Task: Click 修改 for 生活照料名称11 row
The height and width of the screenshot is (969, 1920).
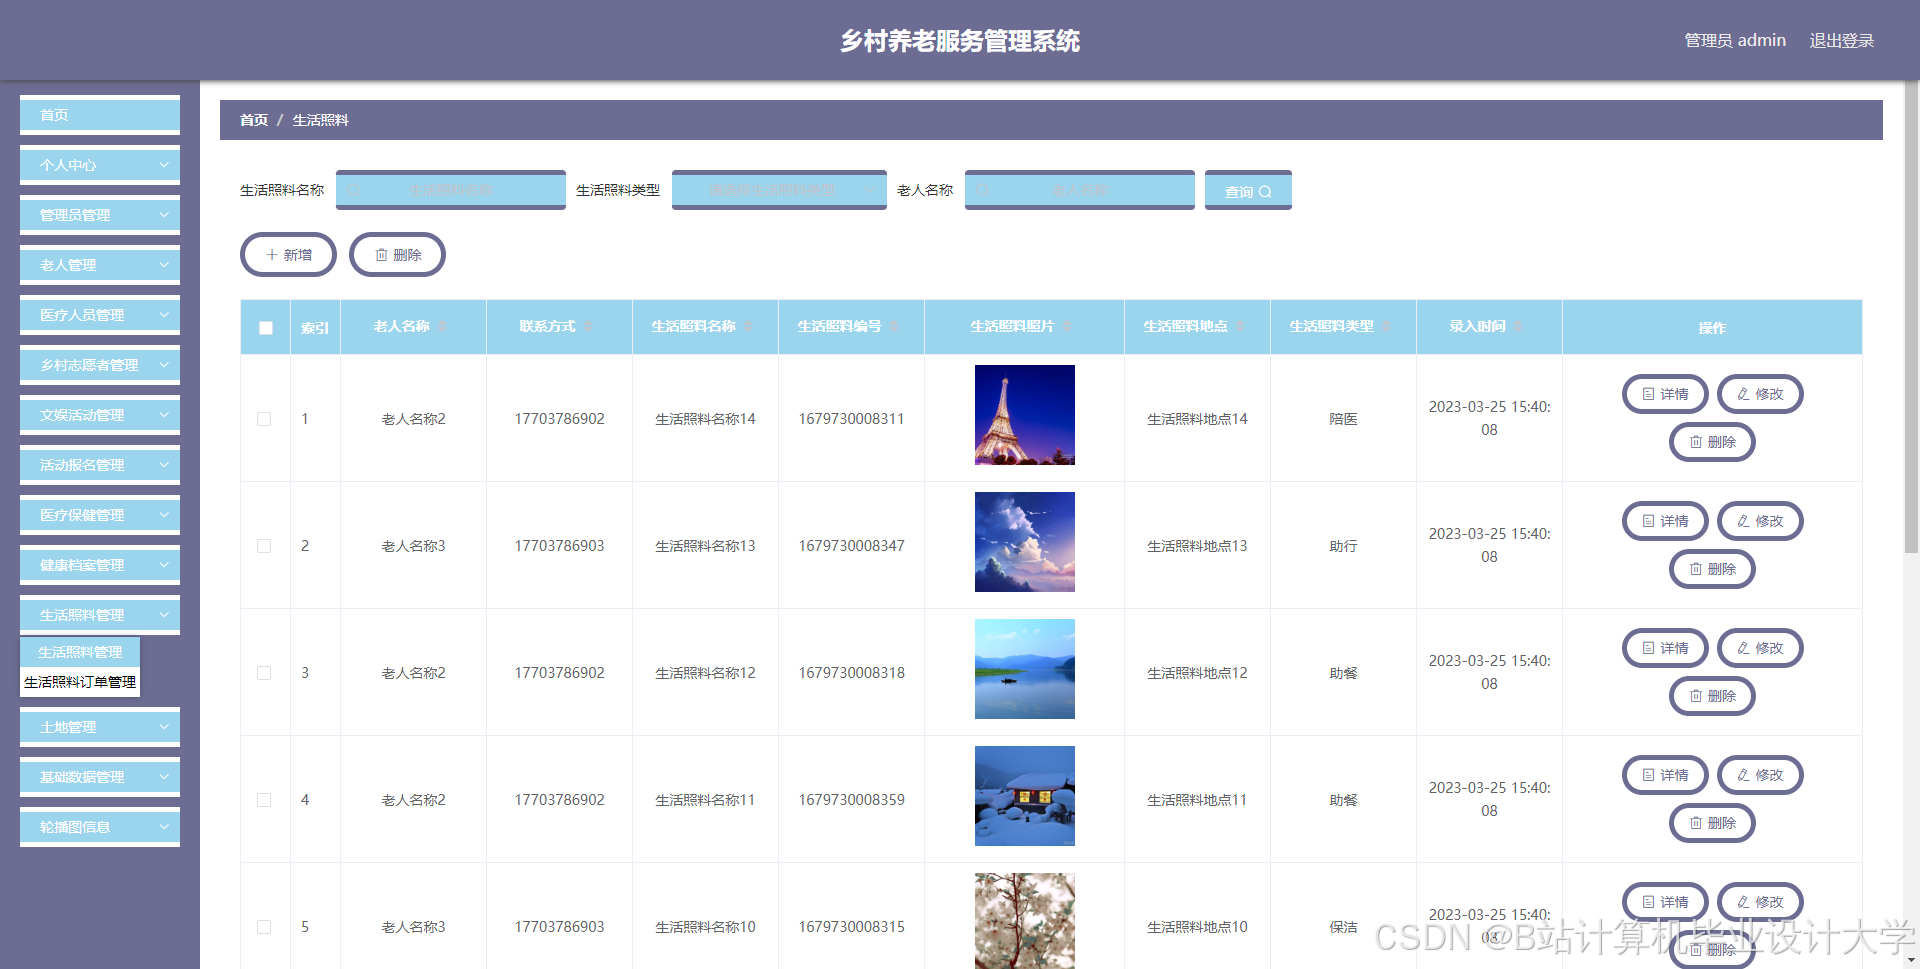Action: [1760, 775]
